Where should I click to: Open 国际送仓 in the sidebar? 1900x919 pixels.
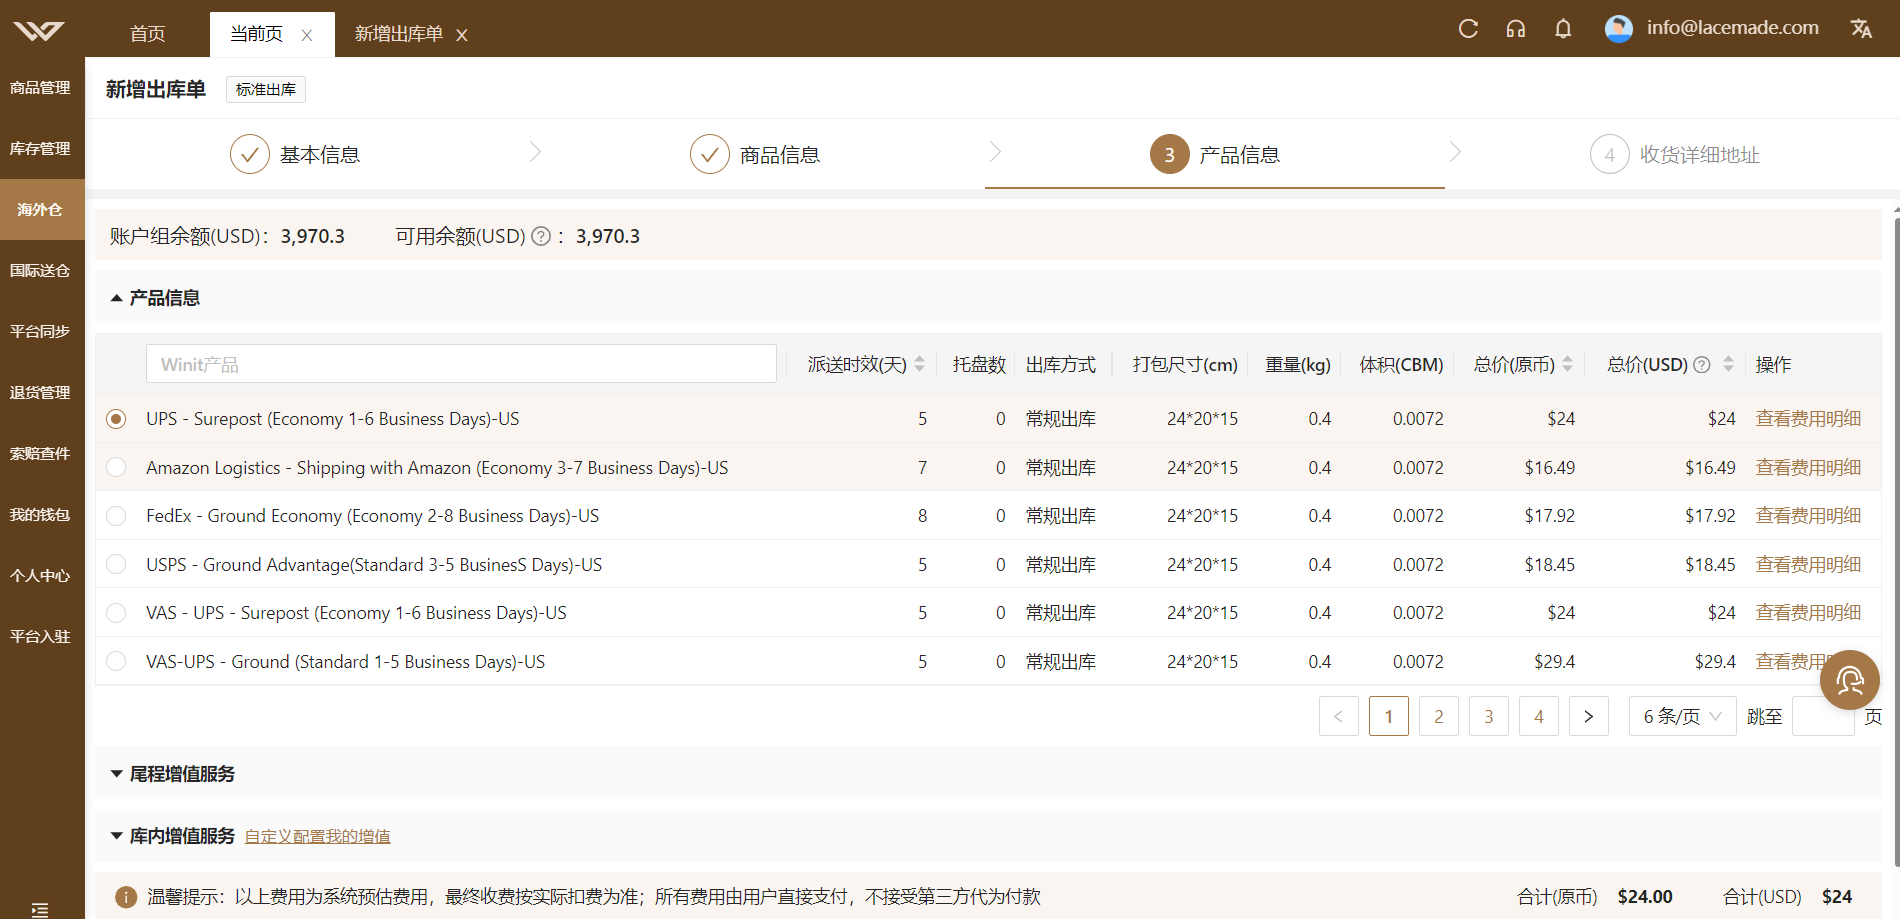tap(40, 271)
